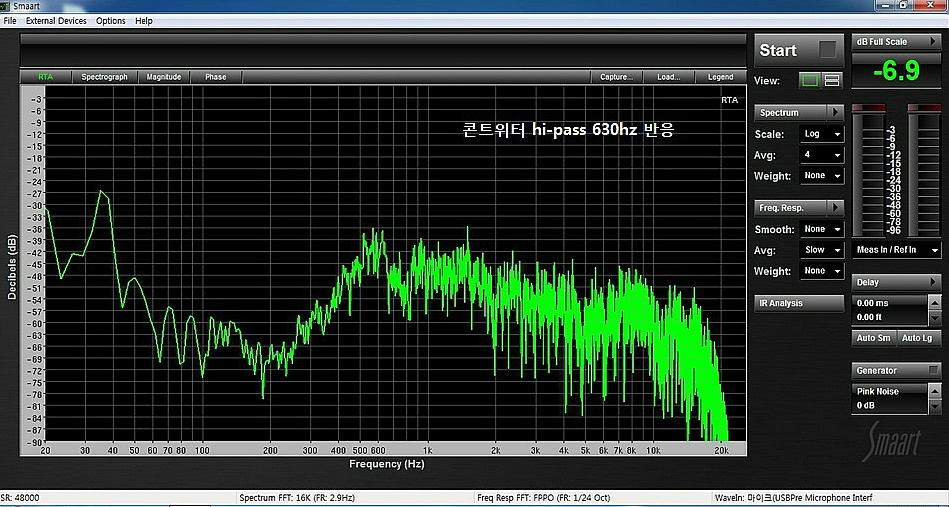Click the Delay arrow button
Viewport: 949px width, 507px height.
(x=934, y=283)
